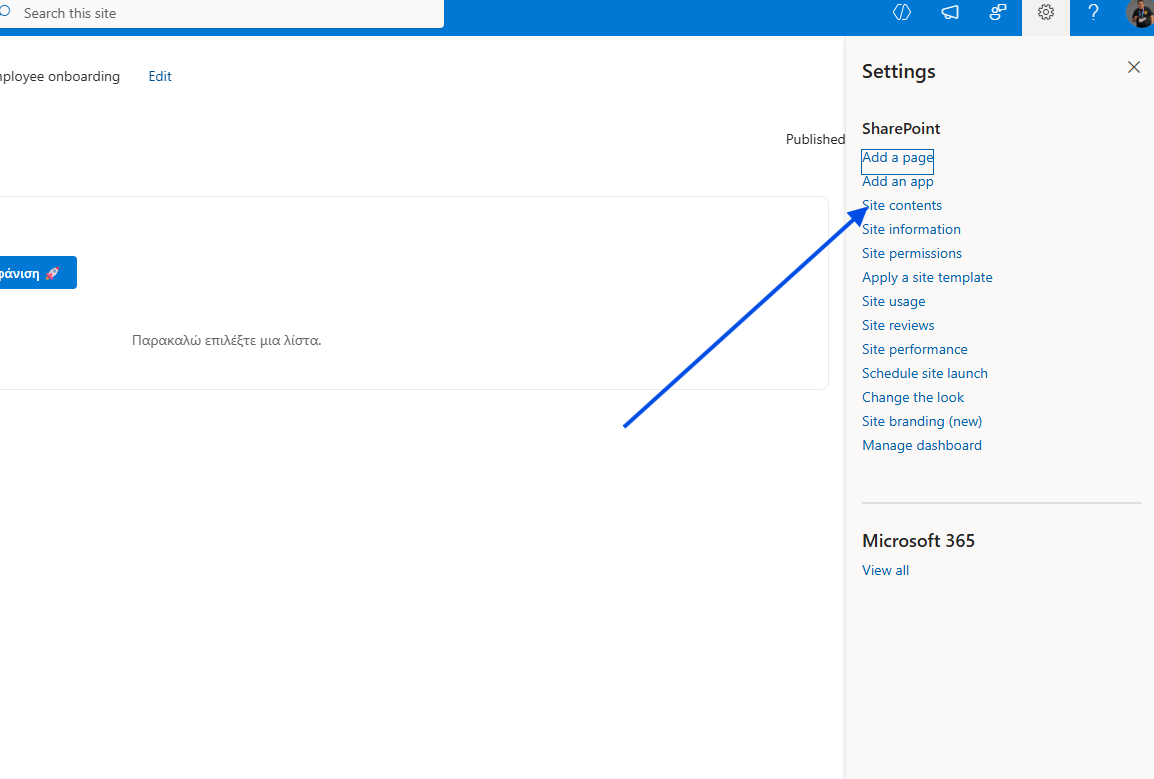Open Site usage
Image resolution: width=1154 pixels, height=779 pixels.
pos(893,302)
